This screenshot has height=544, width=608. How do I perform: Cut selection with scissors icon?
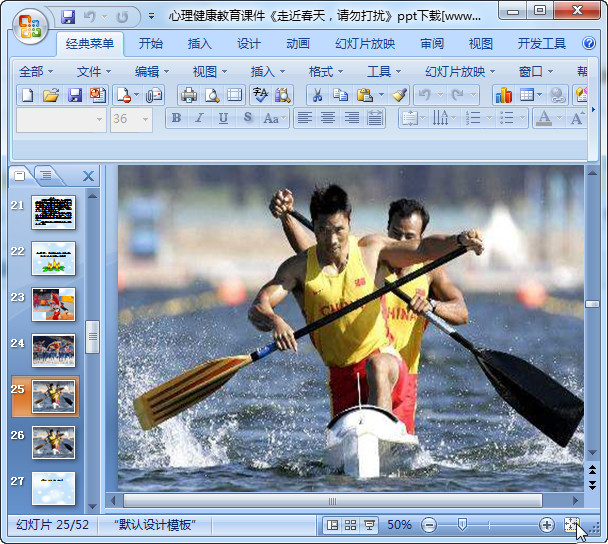tap(317, 95)
